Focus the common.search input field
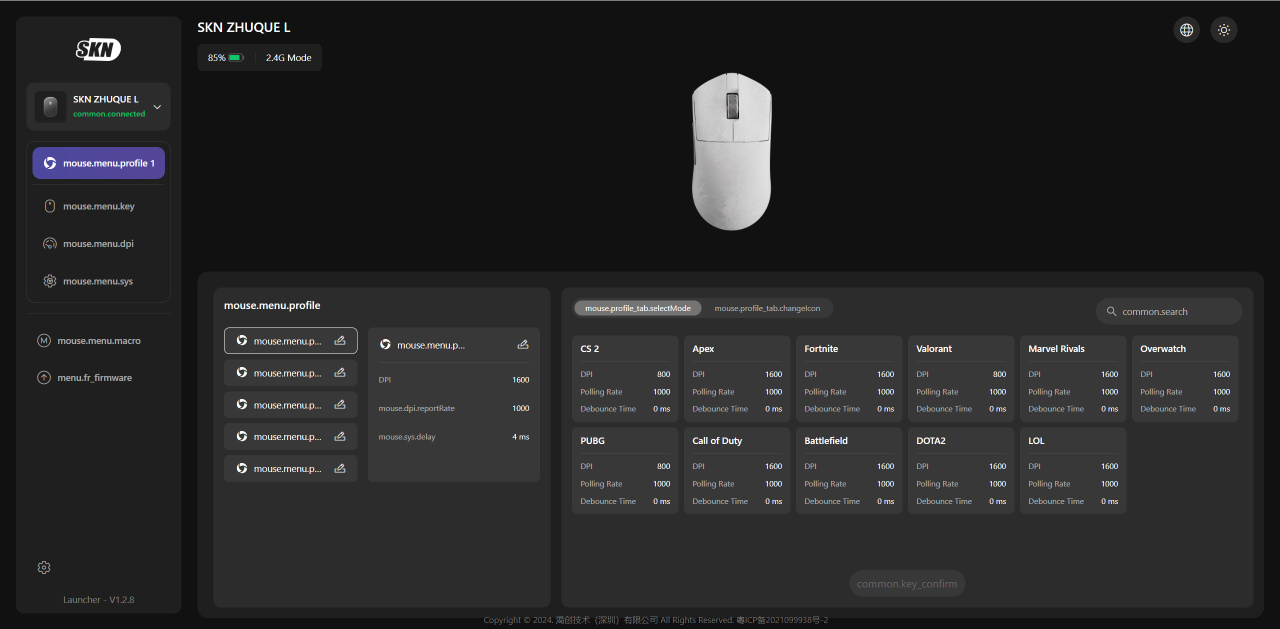This screenshot has width=1280, height=629. point(1169,311)
